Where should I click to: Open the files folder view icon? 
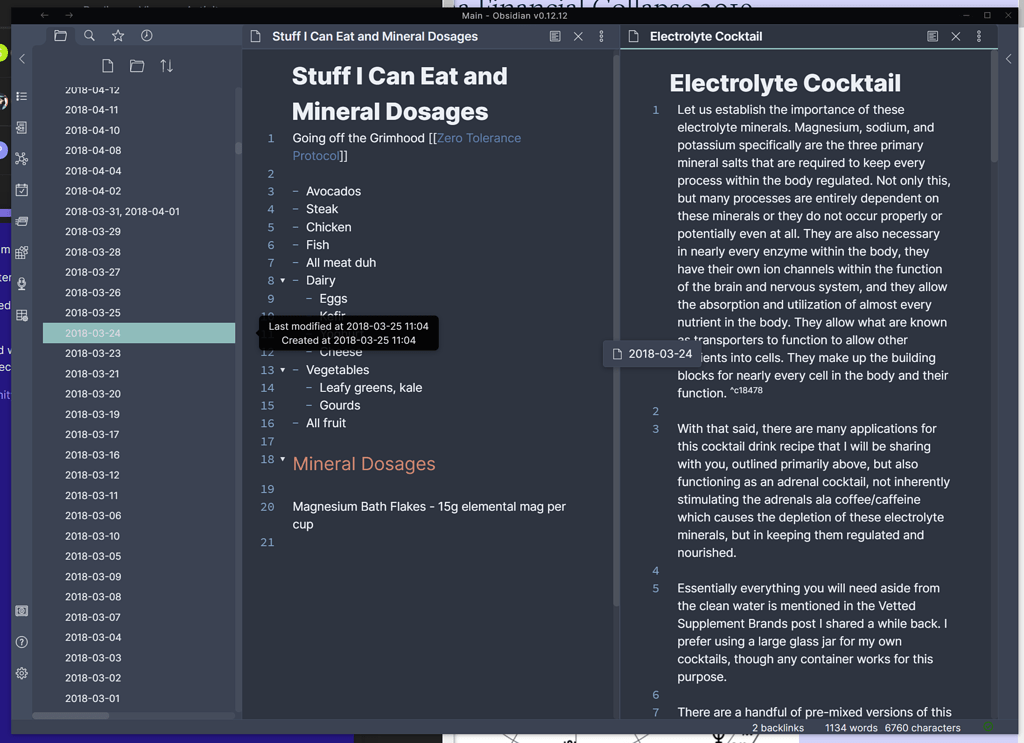point(60,34)
